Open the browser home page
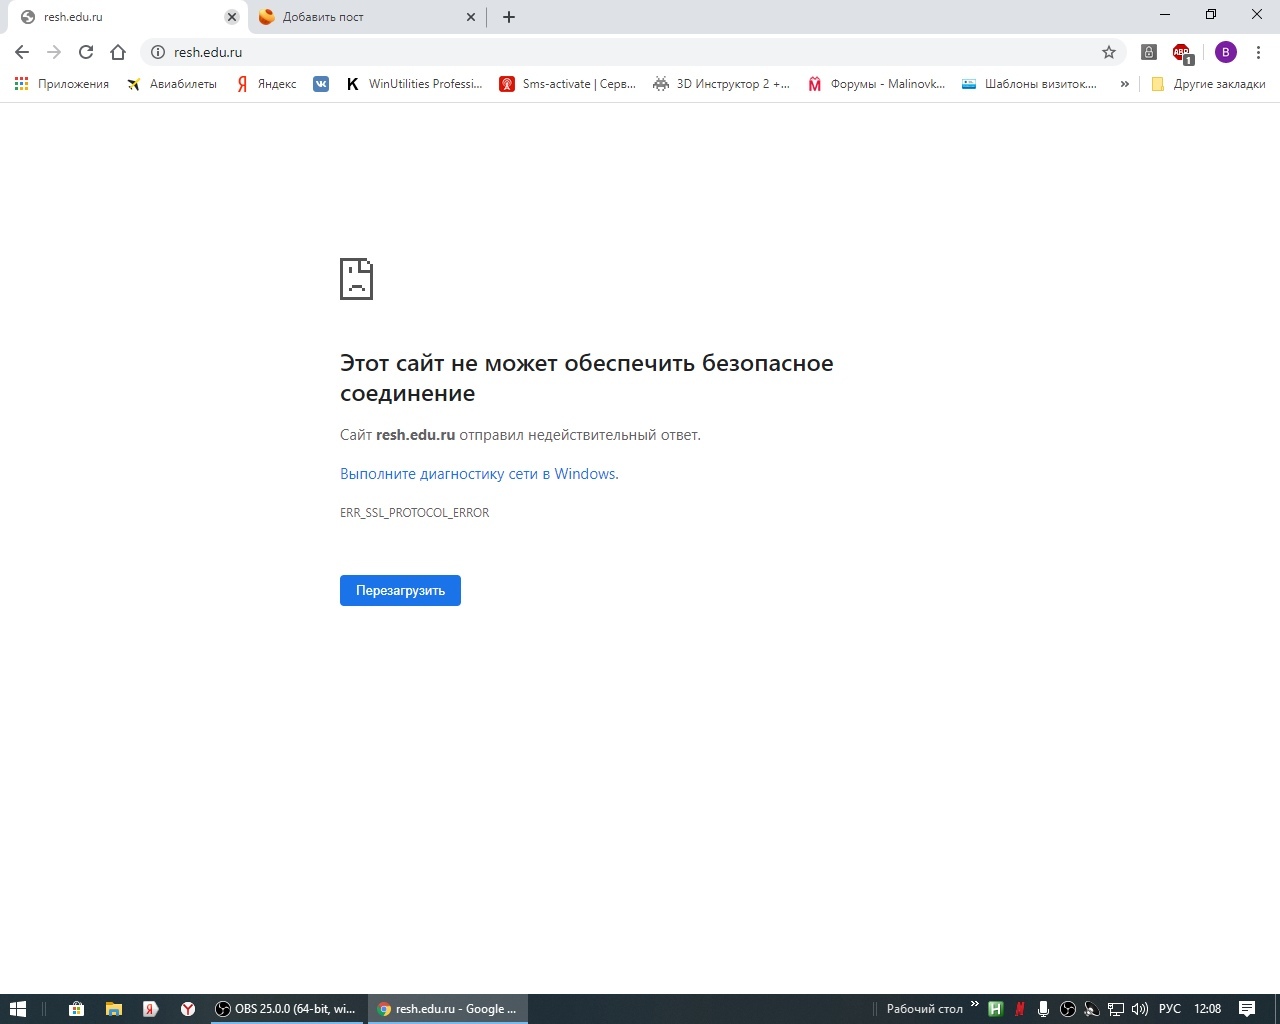This screenshot has height=1024, width=1280. 118,52
